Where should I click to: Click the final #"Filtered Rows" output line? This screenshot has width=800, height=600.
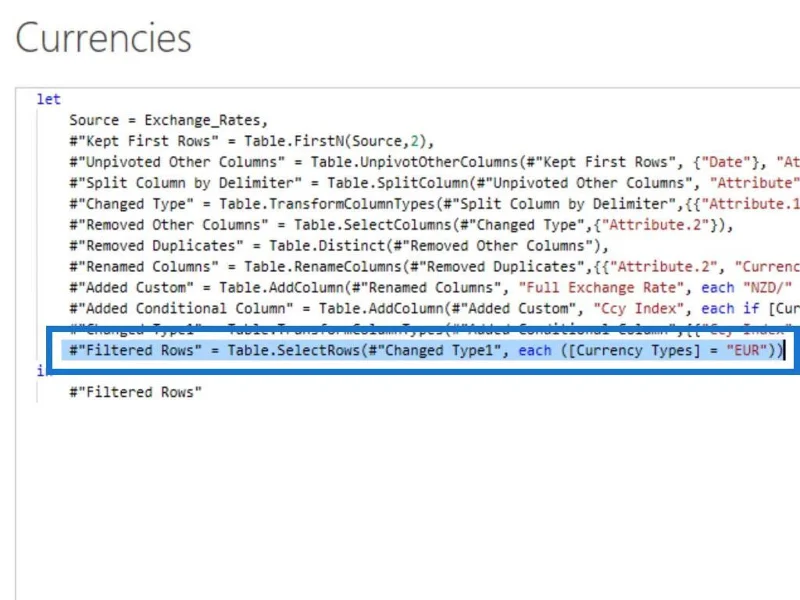136,392
